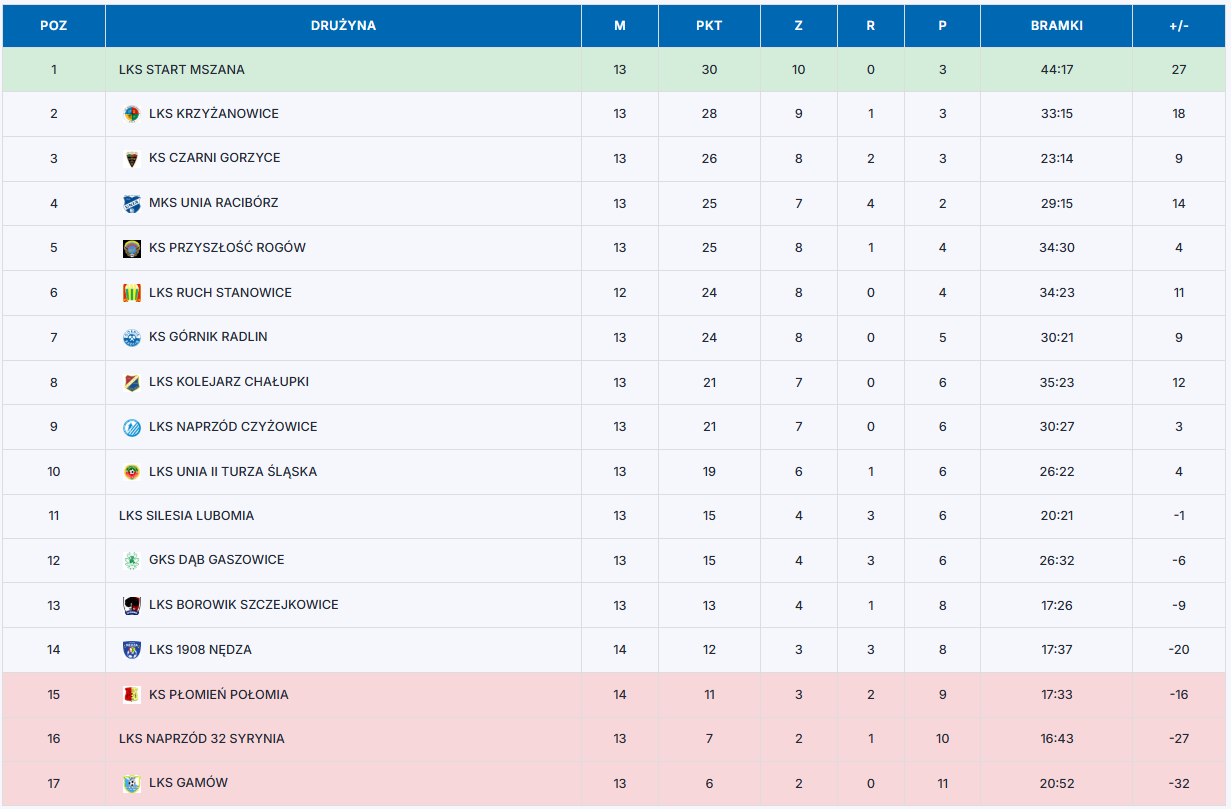Click the LKS Naprzód Czyżowice logo icon
This screenshot has width=1231, height=809.
coord(131,427)
